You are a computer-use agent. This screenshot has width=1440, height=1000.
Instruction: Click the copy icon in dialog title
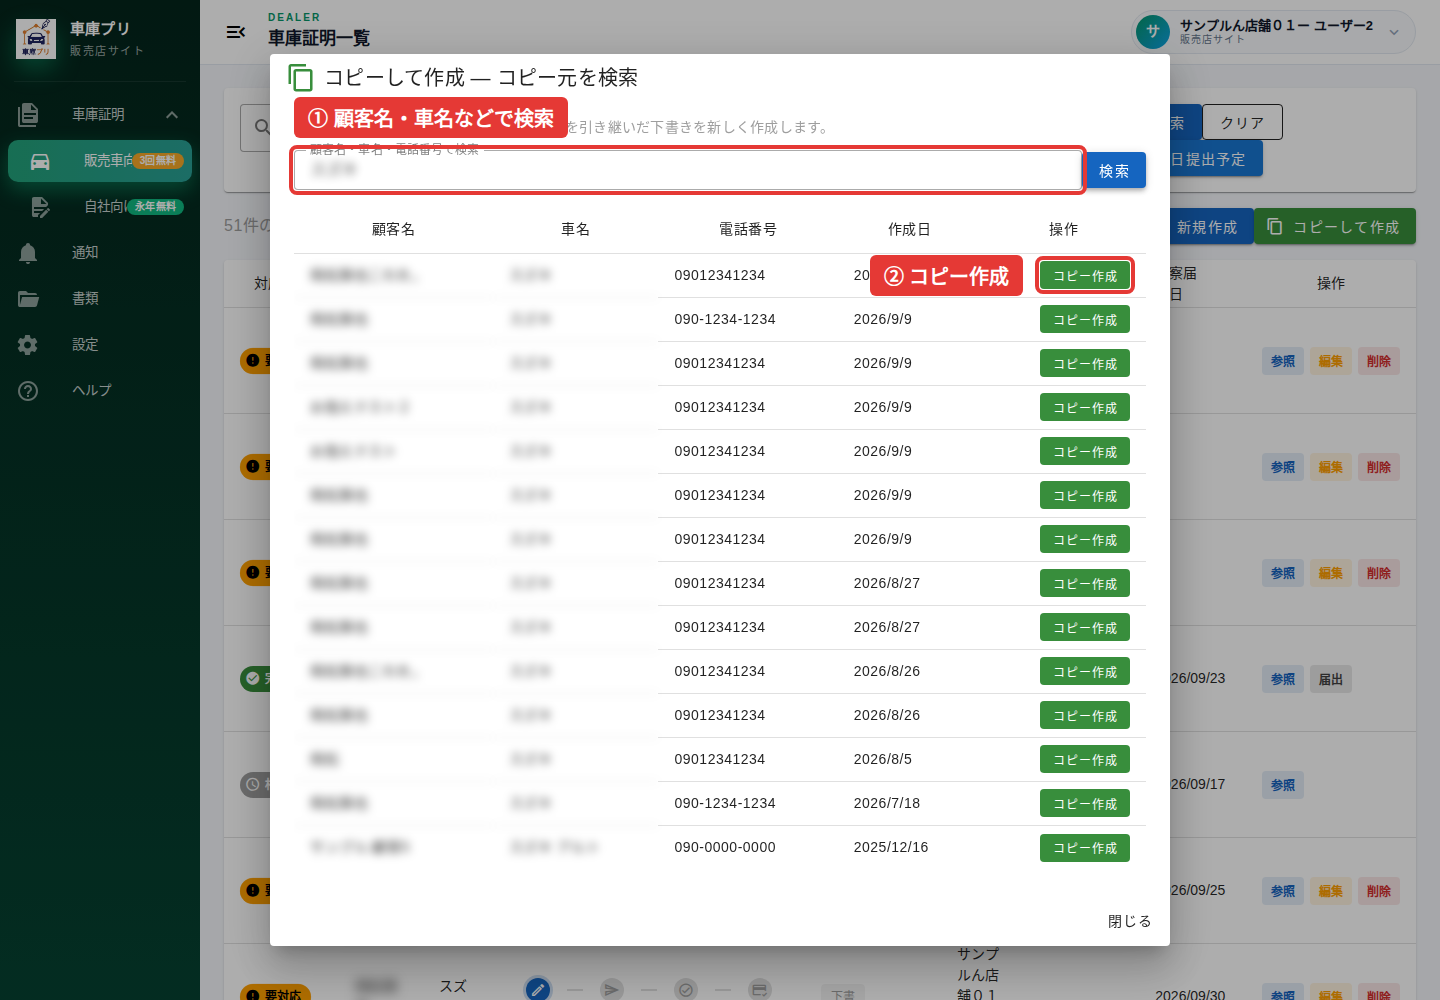point(300,78)
